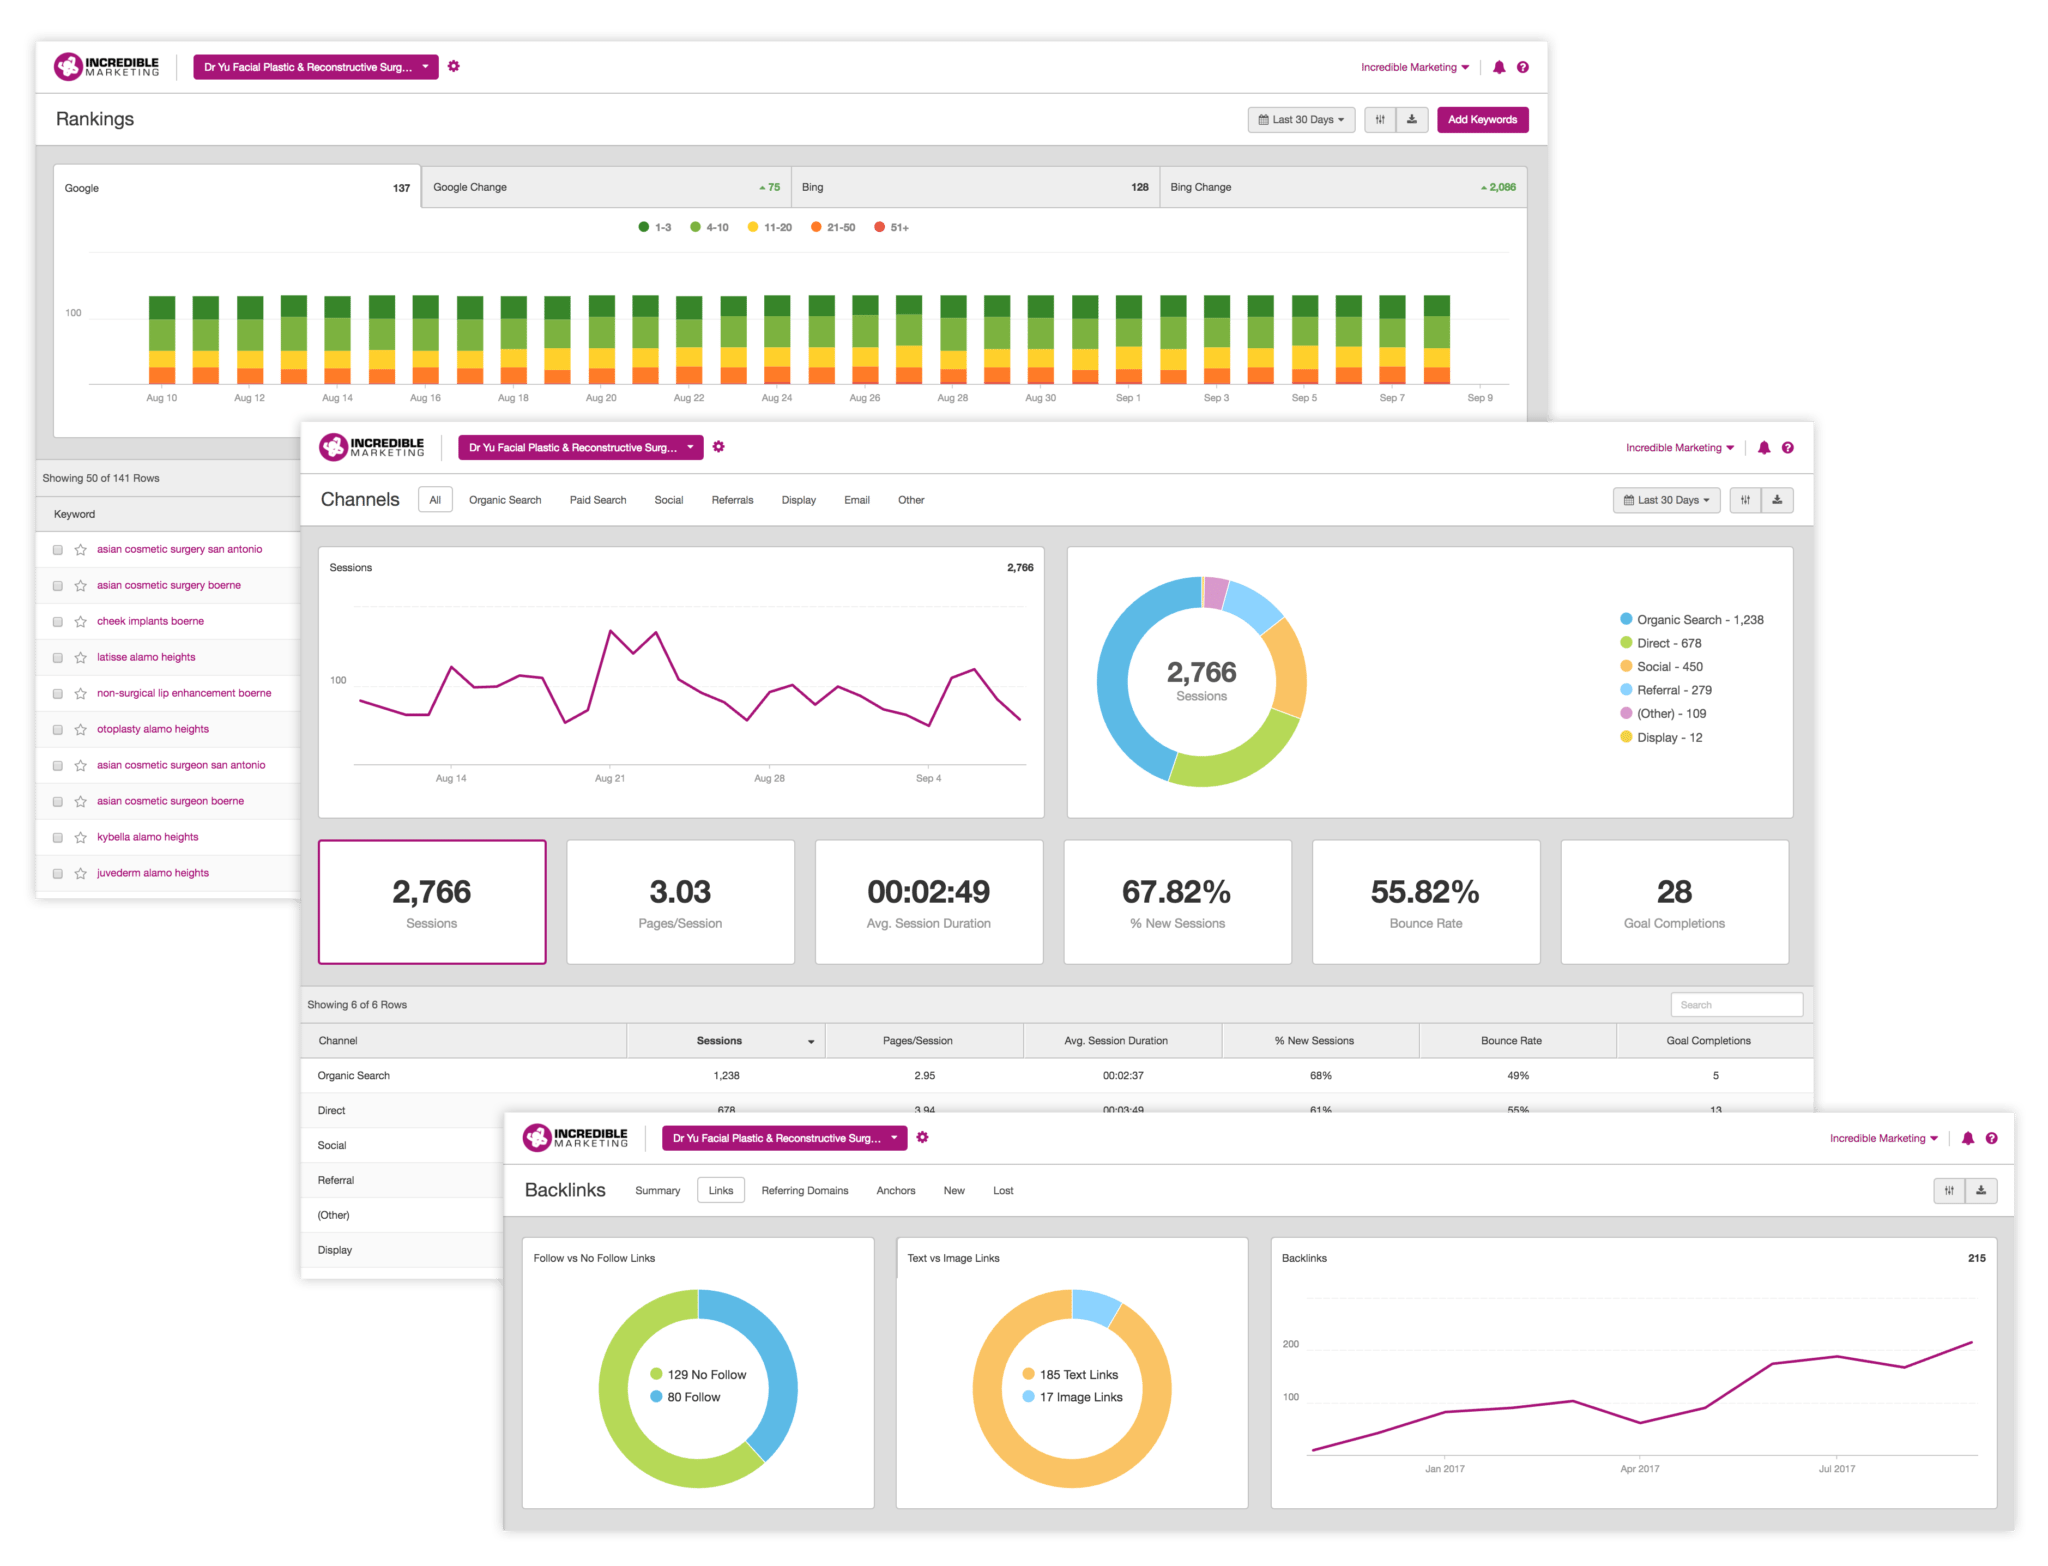Open Dr Yu client dropdown in Channels window

tap(581, 447)
